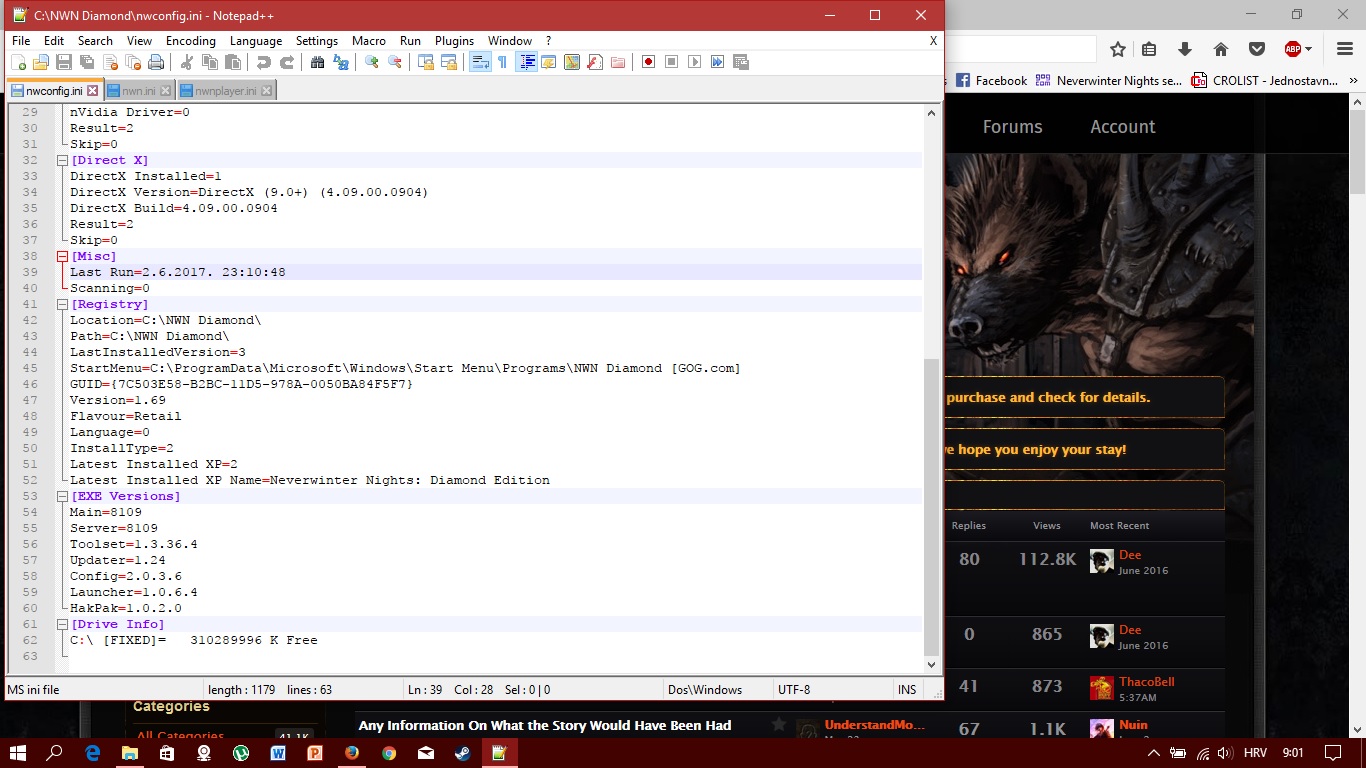This screenshot has width=1366, height=768.
Task: Collapse the [Misc] section fold marker
Action: [x=62, y=256]
